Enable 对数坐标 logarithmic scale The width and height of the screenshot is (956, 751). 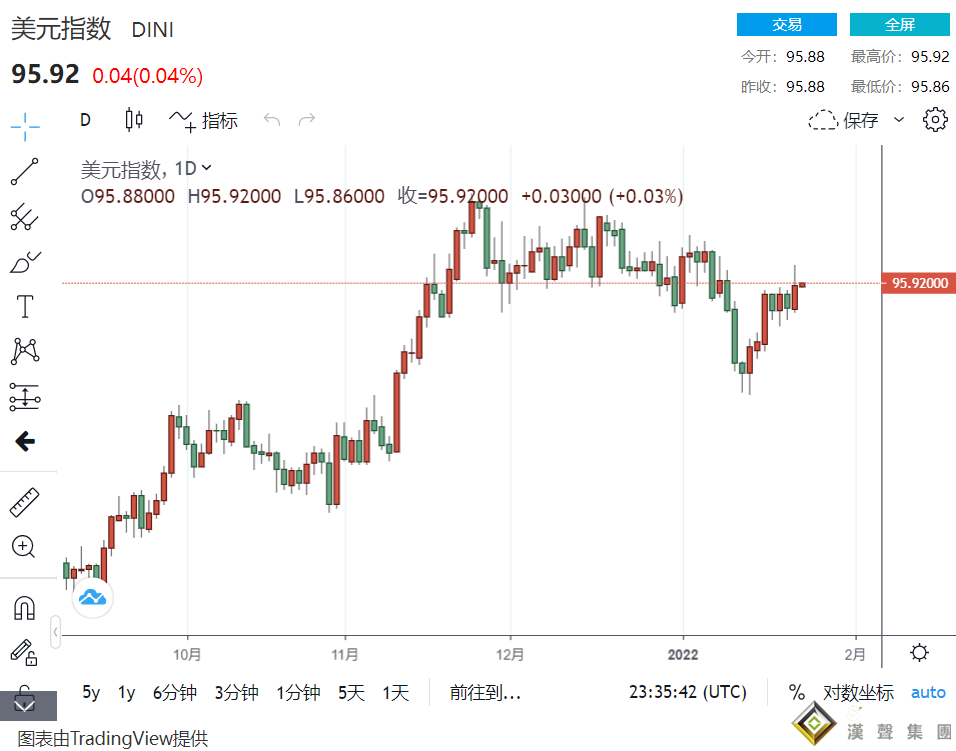[858, 692]
